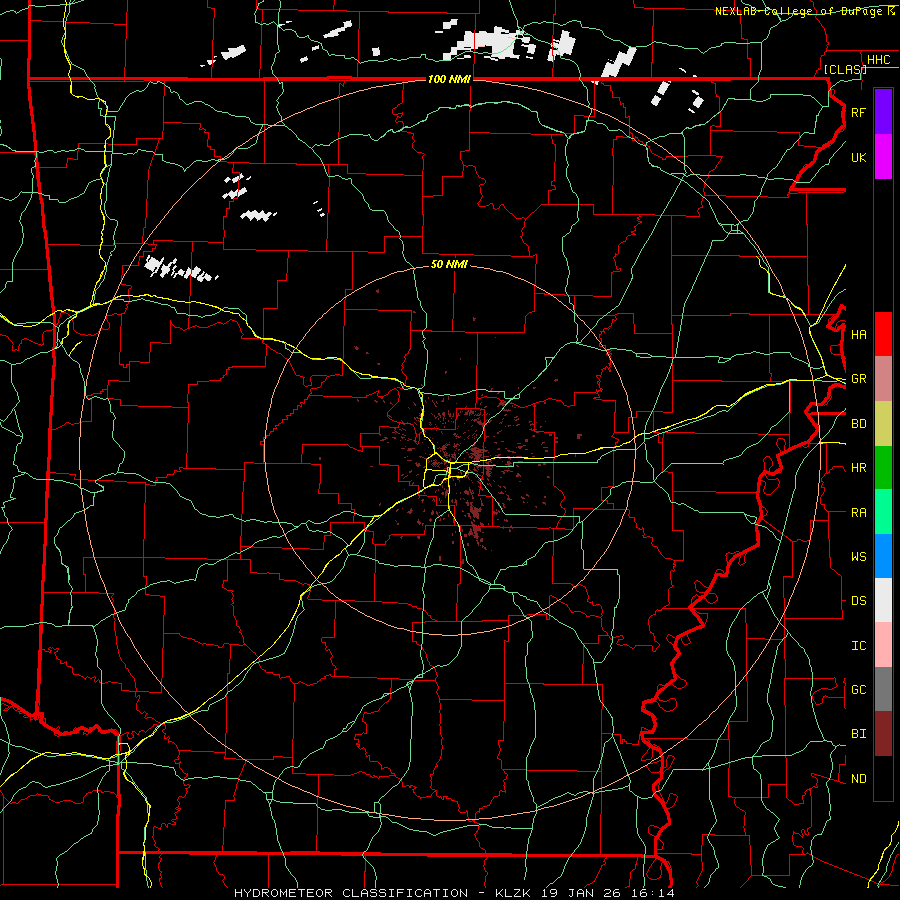
Task: Click the WS blue legend swatch
Action: coord(883,556)
